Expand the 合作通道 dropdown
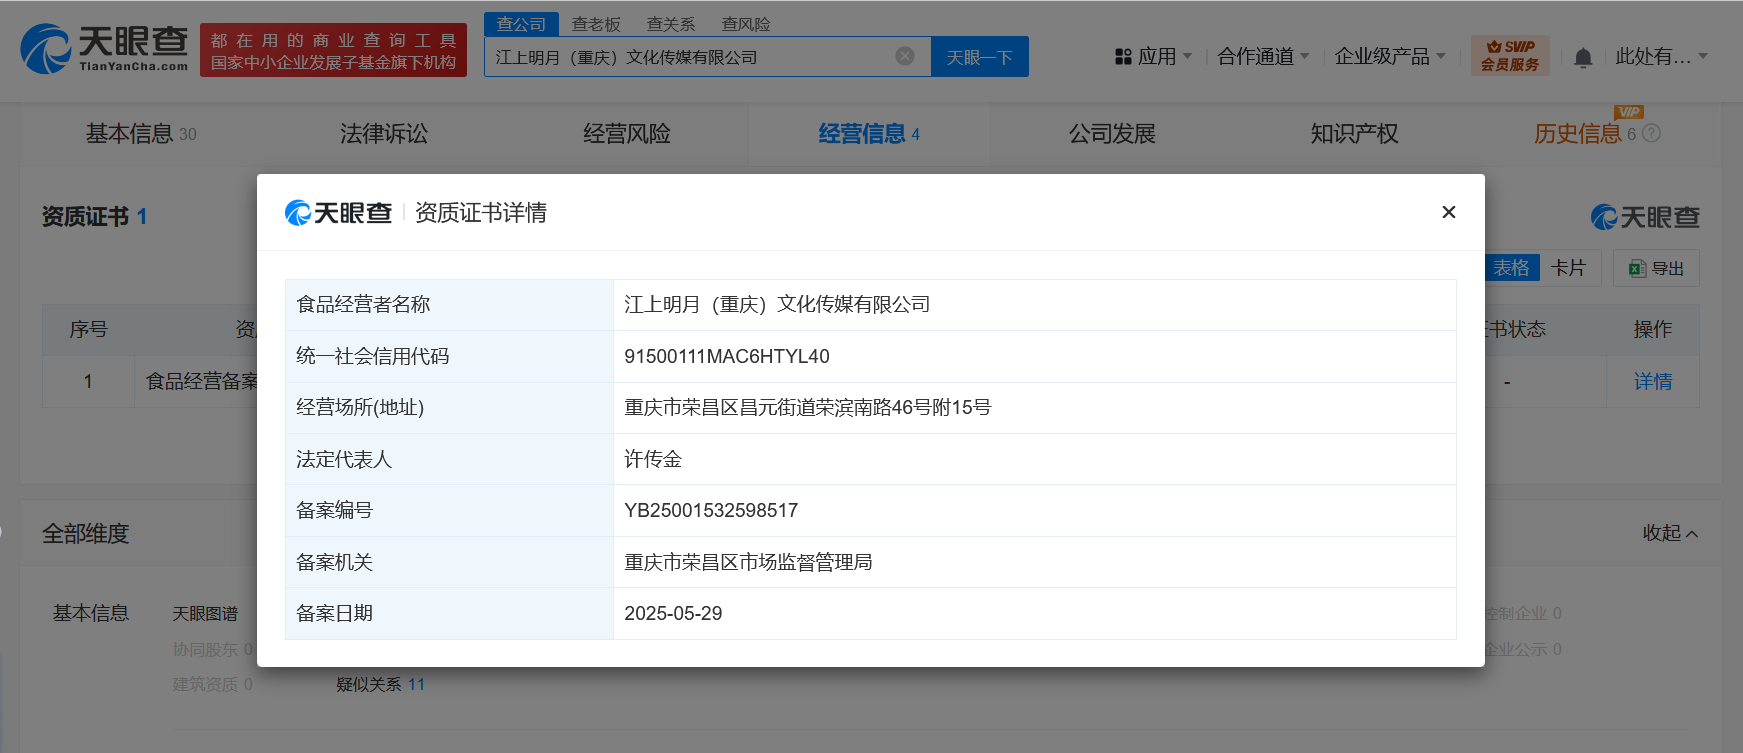 pyautogui.click(x=1263, y=57)
